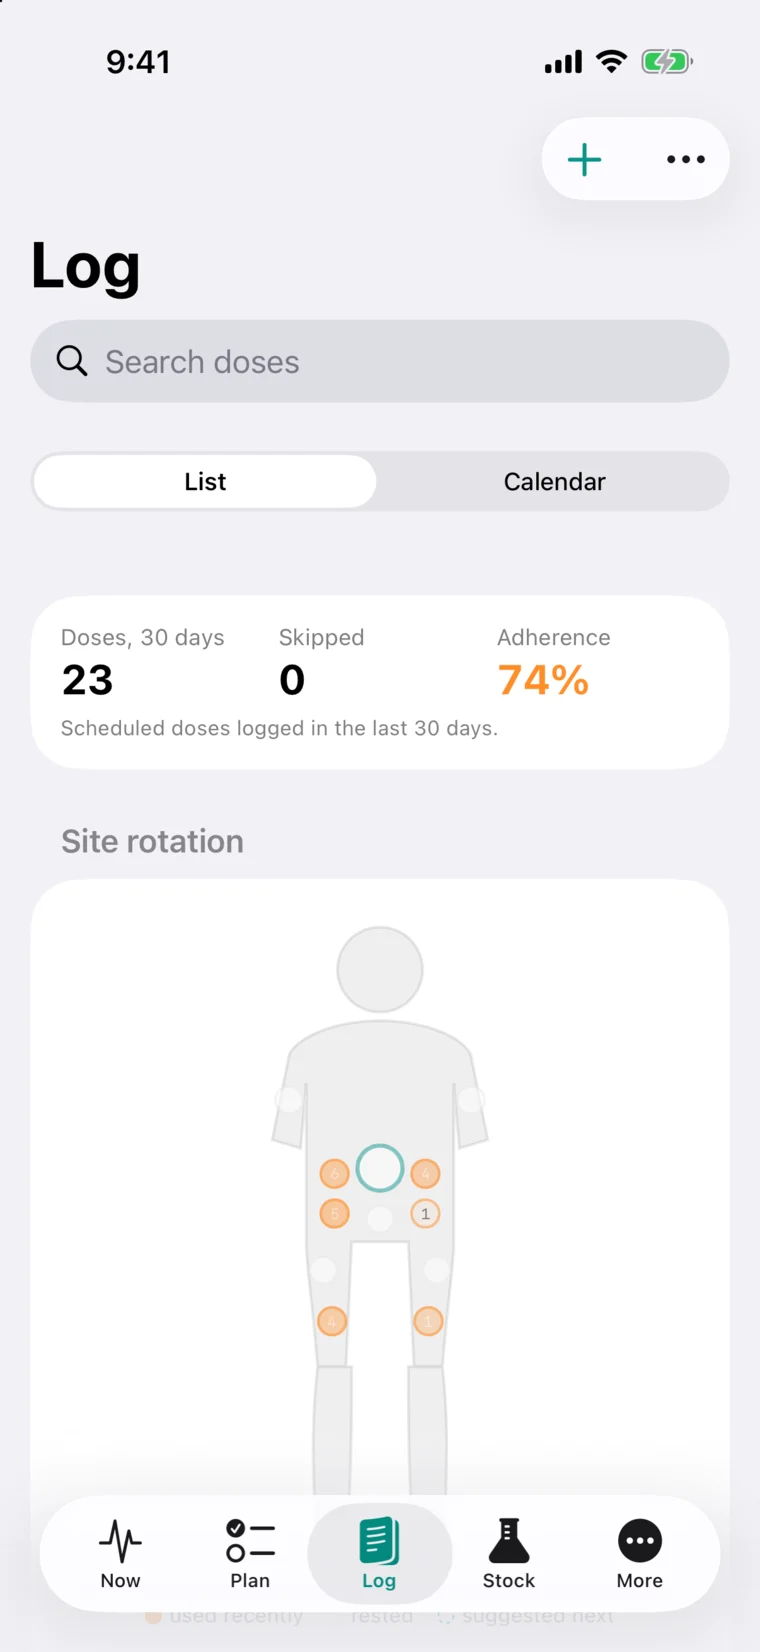Screen dimensions: 760x1652
Task: Open the three-dot options menu at top
Action: pos(686,159)
